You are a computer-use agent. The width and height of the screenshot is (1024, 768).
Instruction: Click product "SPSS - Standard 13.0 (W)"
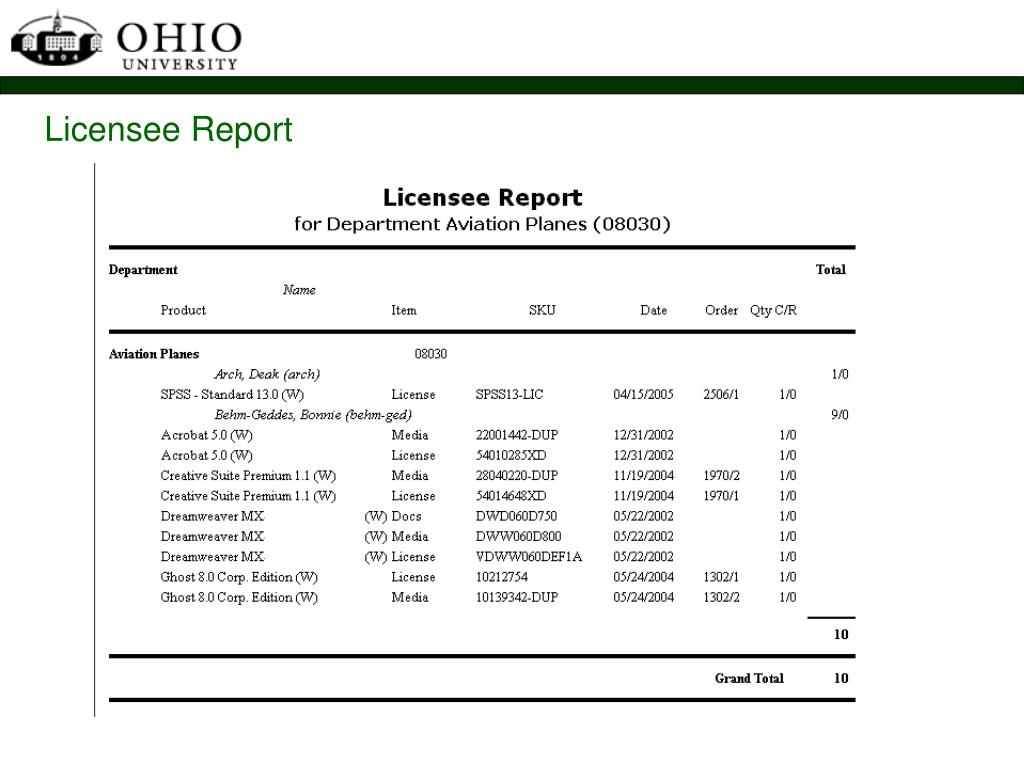click(232, 394)
